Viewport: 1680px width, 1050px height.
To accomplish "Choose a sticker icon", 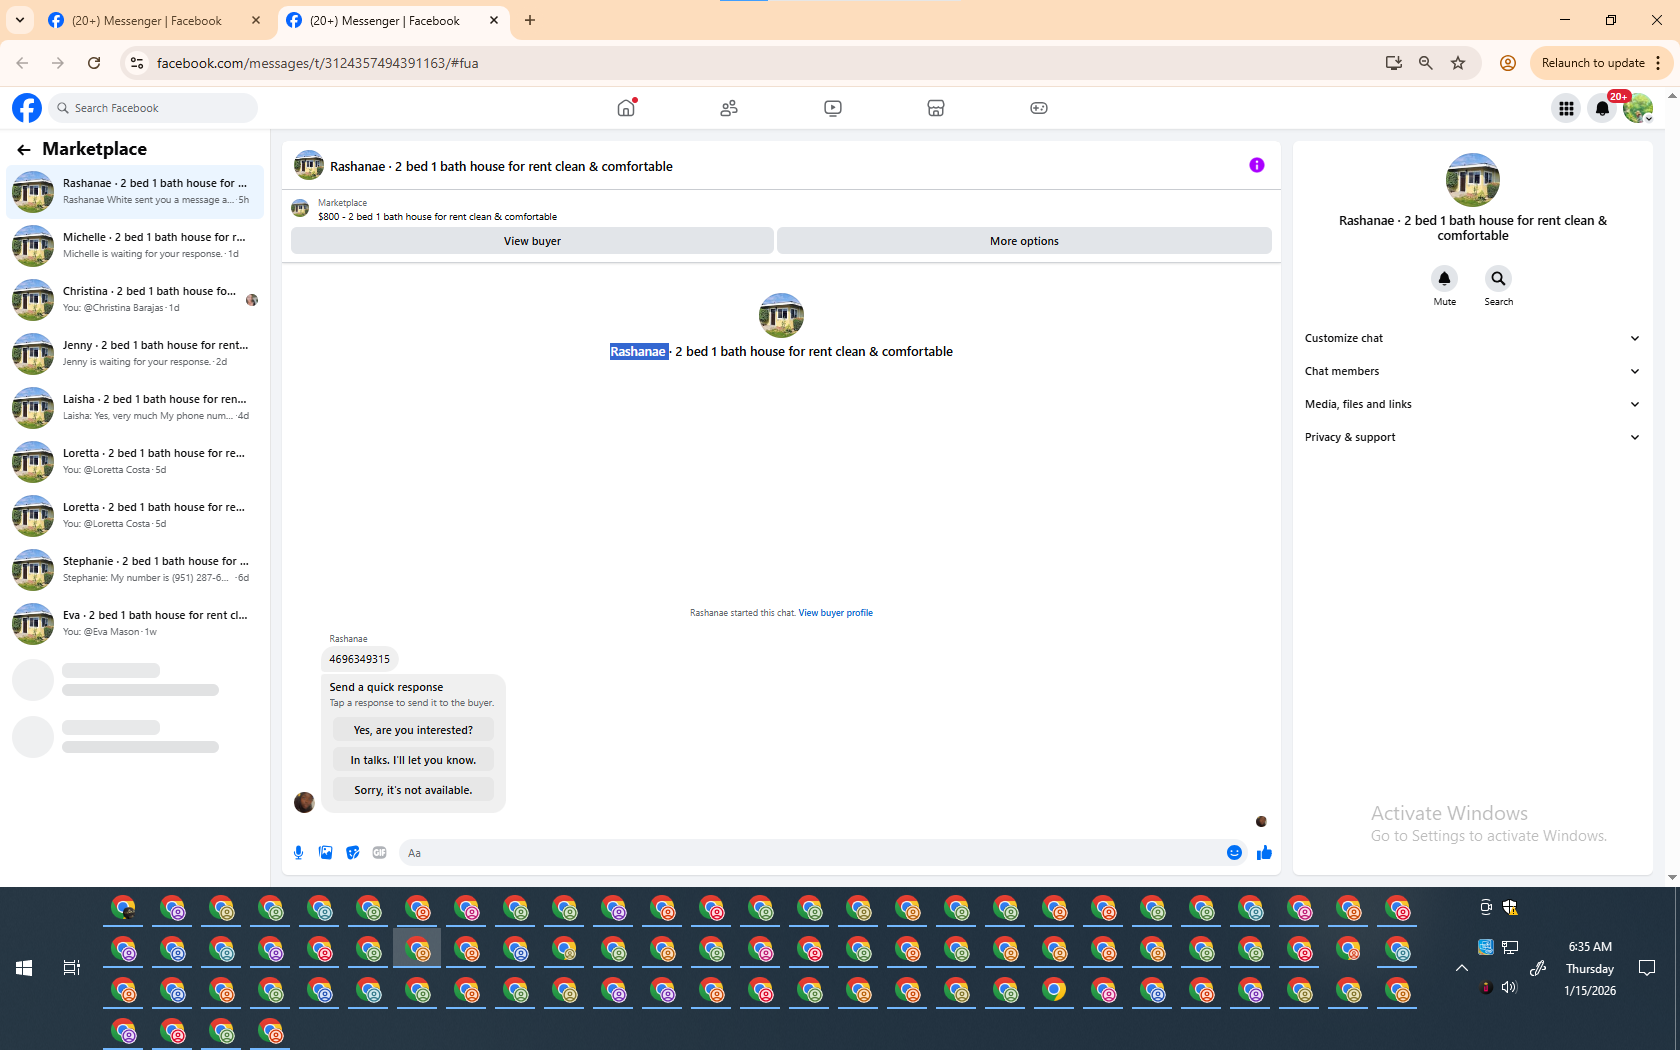I will coord(352,853).
